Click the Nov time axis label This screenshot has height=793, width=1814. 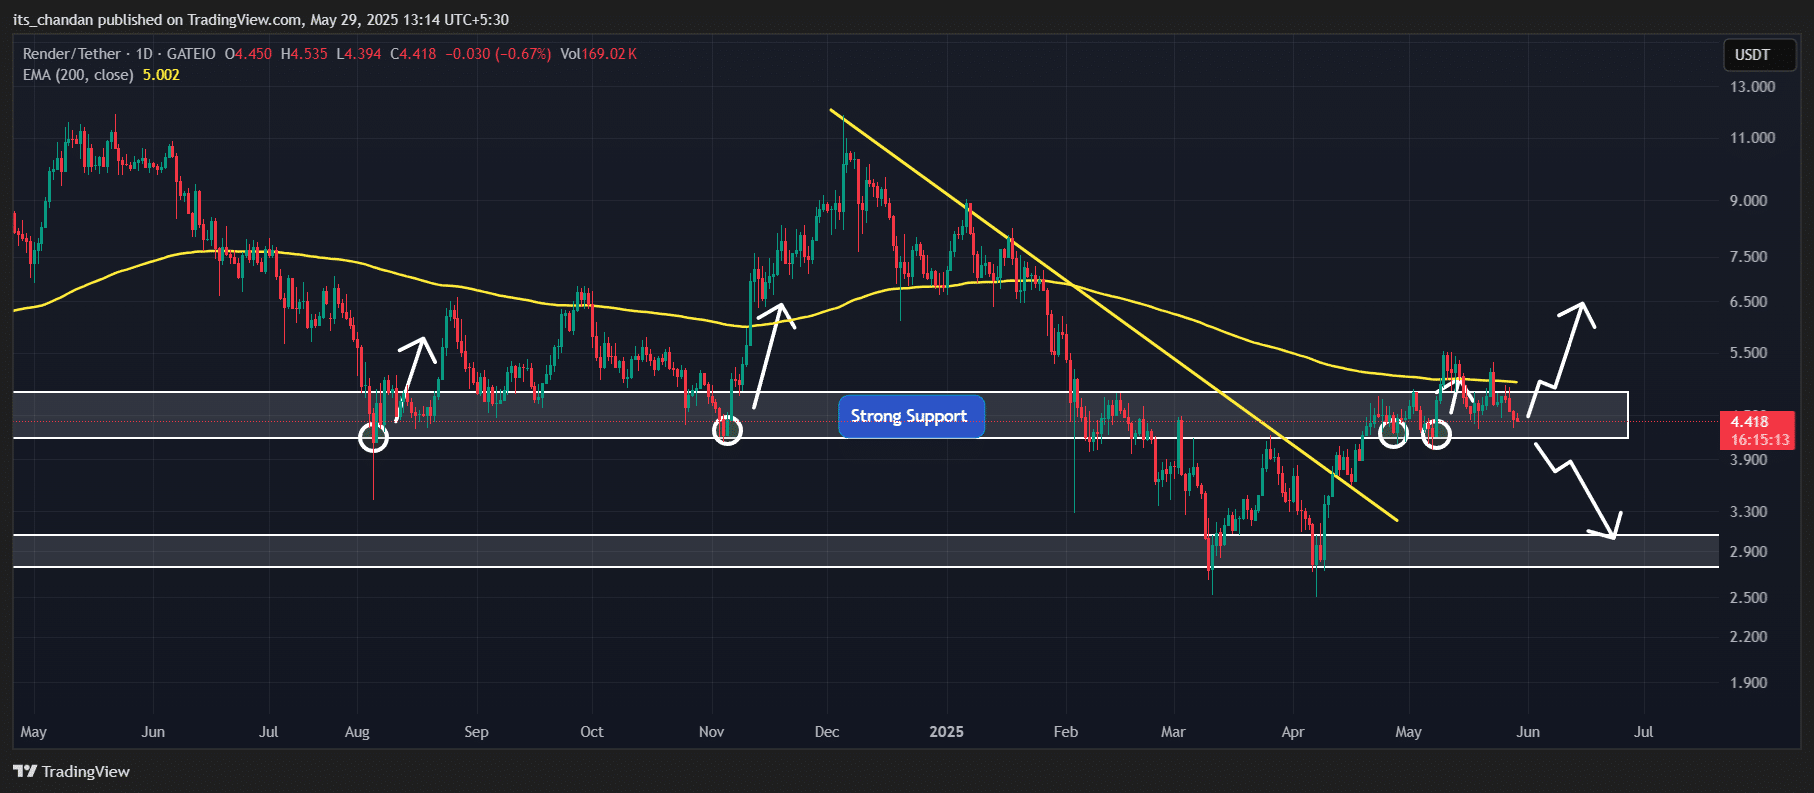point(711,732)
